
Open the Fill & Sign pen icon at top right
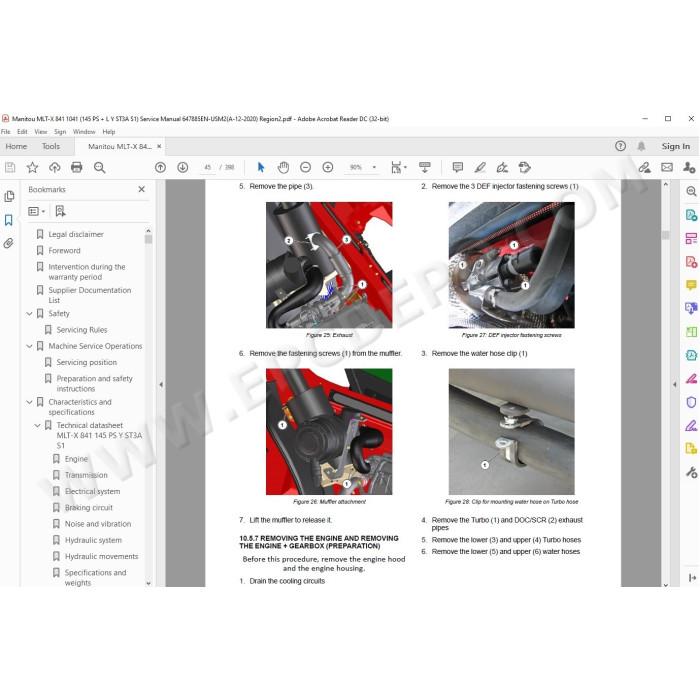(644, 167)
